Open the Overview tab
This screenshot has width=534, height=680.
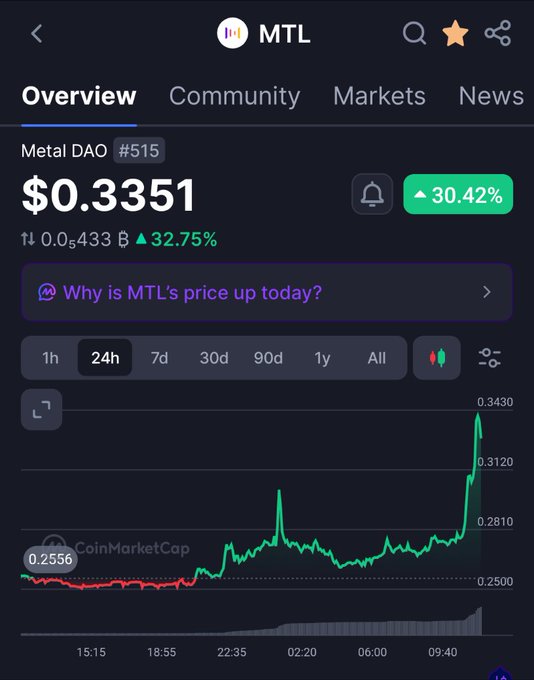[x=79, y=96]
